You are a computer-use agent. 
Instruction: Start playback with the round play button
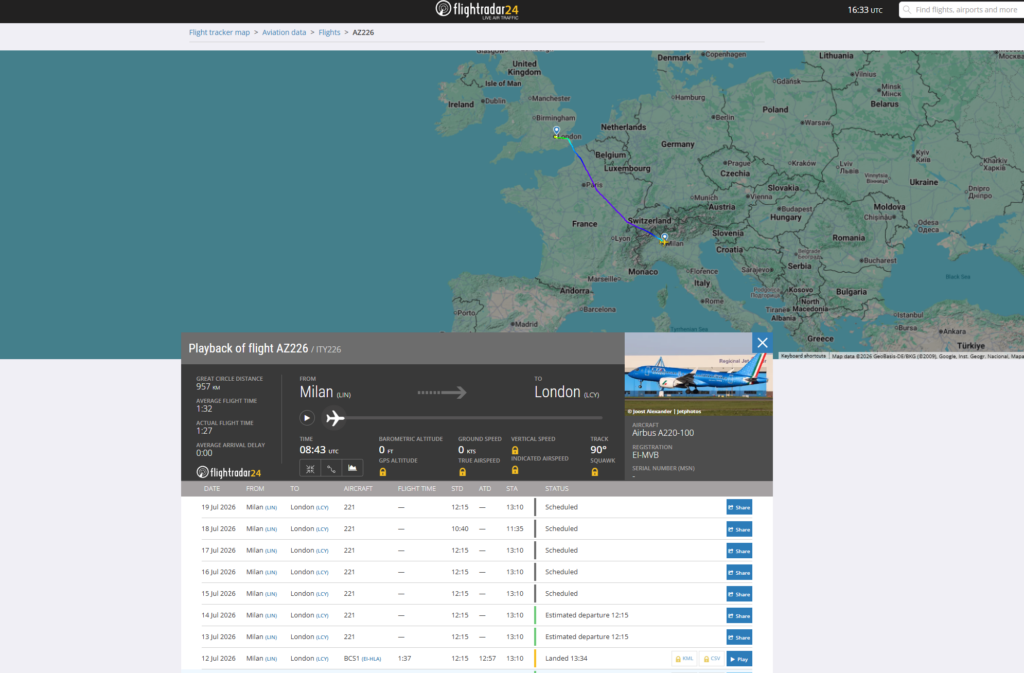[307, 418]
